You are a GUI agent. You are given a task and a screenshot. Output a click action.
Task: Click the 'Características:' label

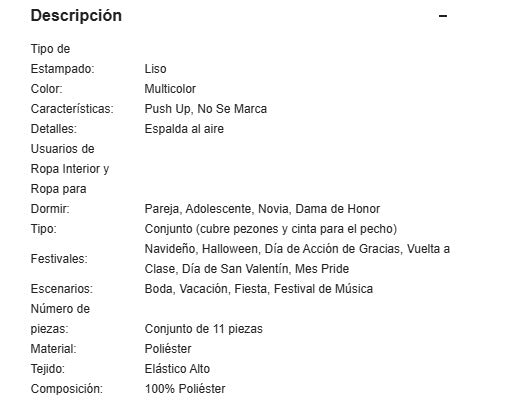(72, 109)
